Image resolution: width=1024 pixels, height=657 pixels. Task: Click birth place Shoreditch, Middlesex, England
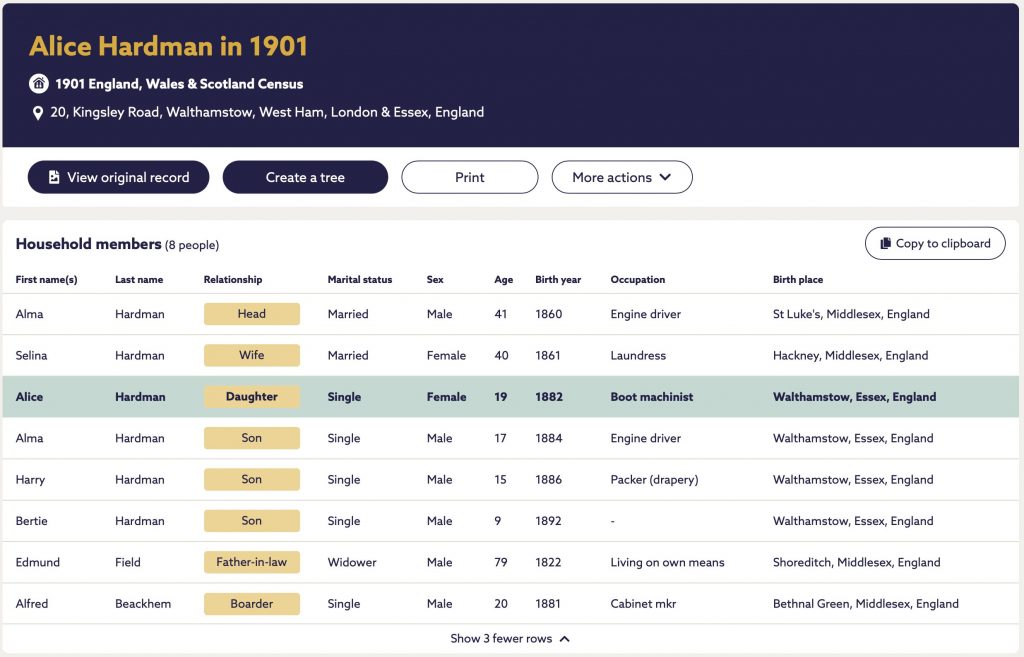(857, 562)
